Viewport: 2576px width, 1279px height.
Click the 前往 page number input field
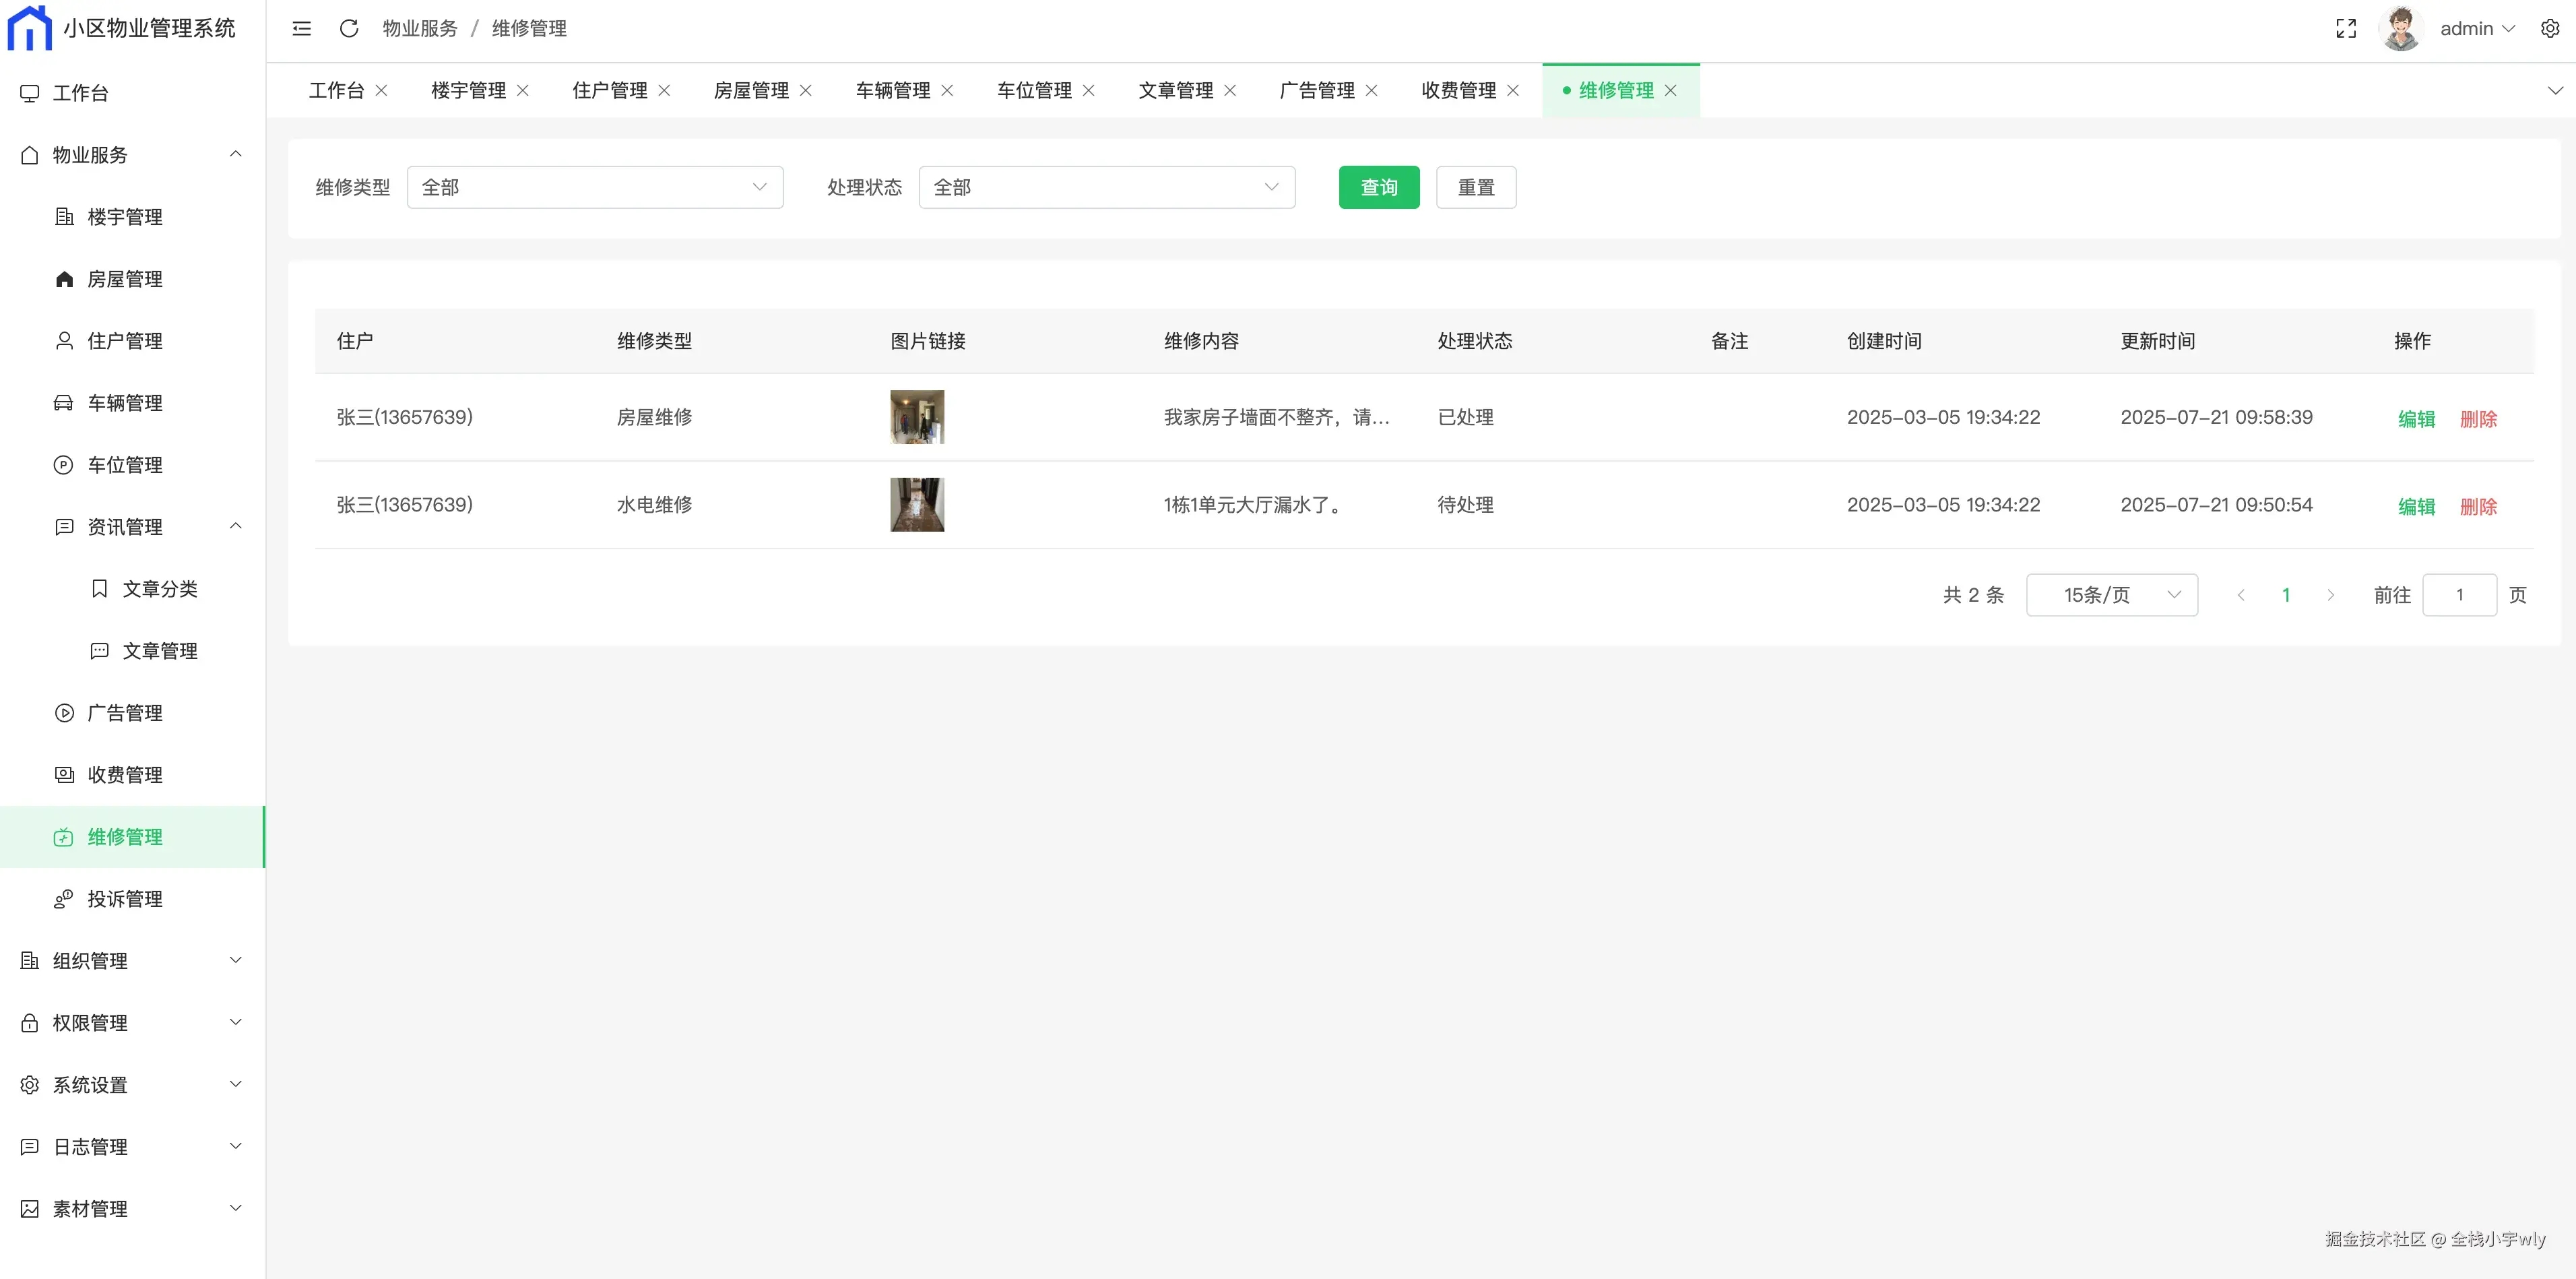point(2458,595)
